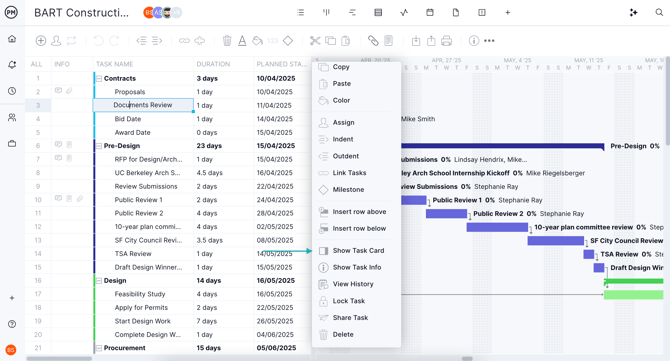Choose Show Task Card menu entry
This screenshot has width=670, height=361.
click(358, 251)
